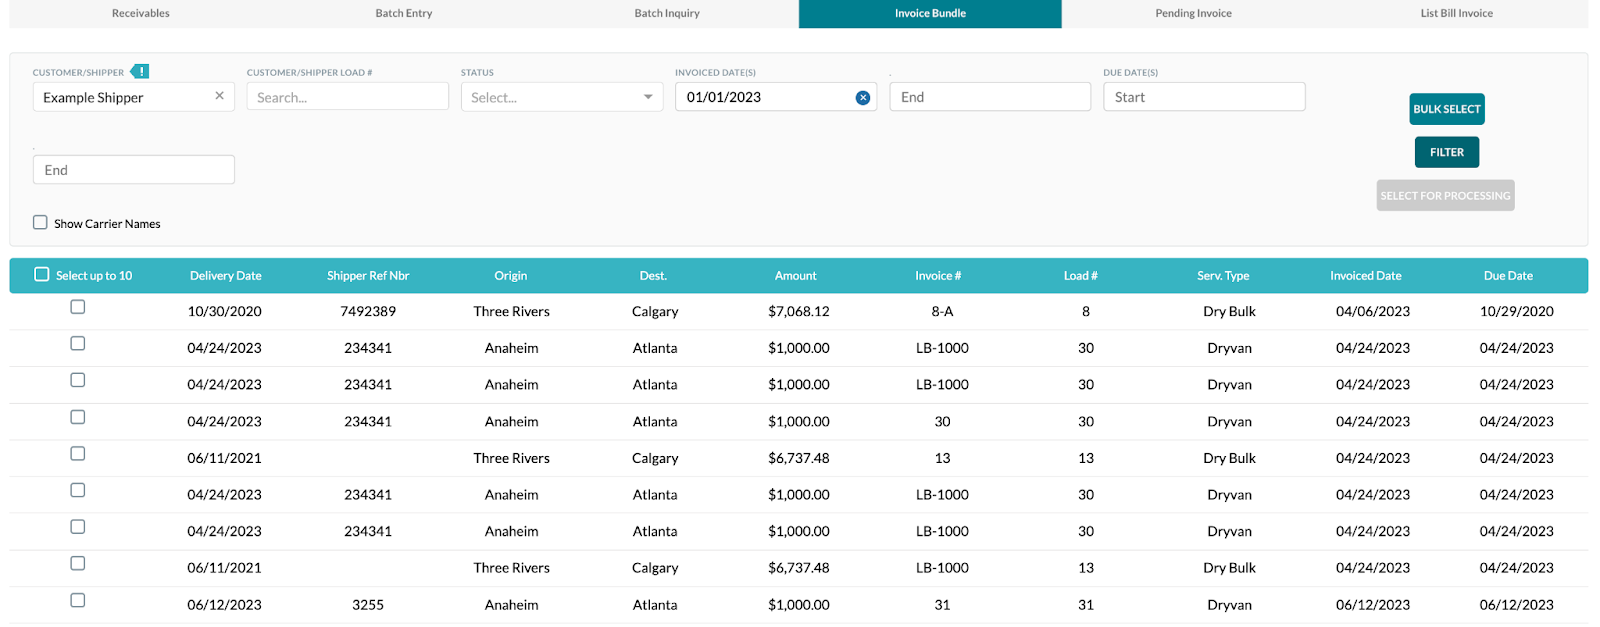The image size is (1600, 627).
Task: Check the Three Rivers LB-1000 row
Action: (x=77, y=564)
